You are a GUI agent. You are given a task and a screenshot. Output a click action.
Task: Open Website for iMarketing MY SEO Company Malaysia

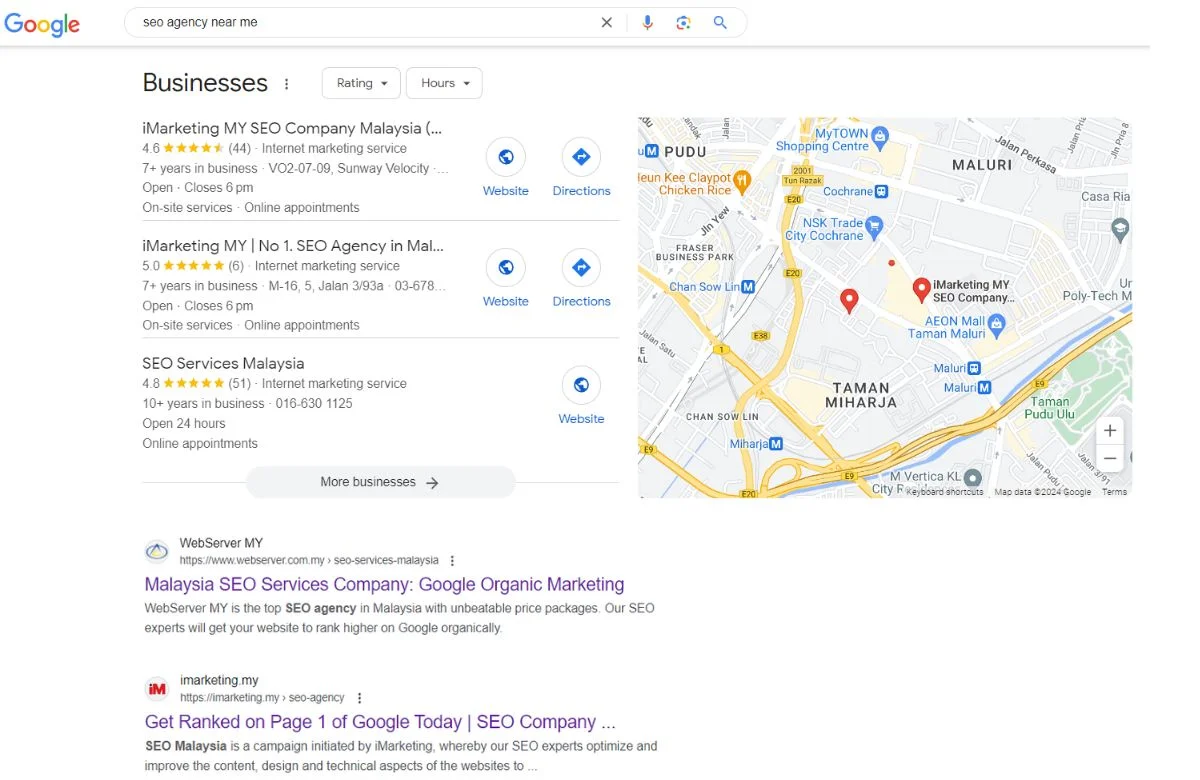coord(506,168)
